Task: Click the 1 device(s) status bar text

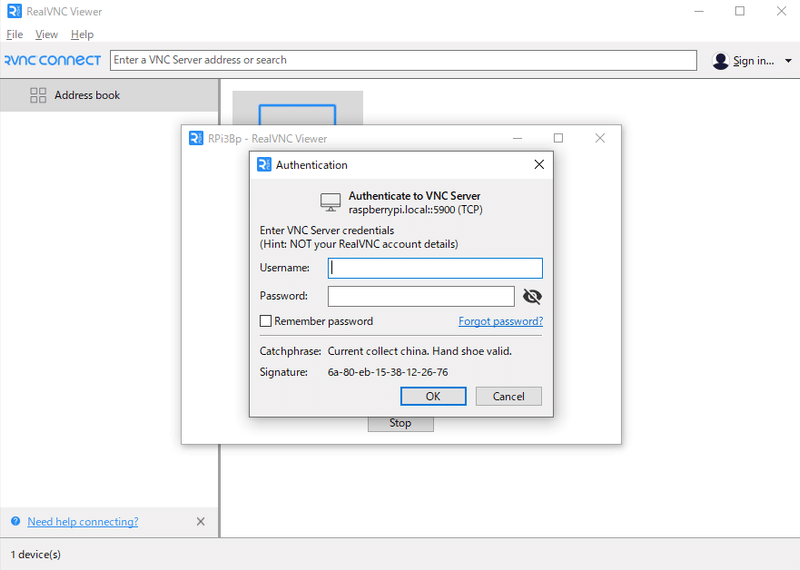Action: (x=36, y=554)
